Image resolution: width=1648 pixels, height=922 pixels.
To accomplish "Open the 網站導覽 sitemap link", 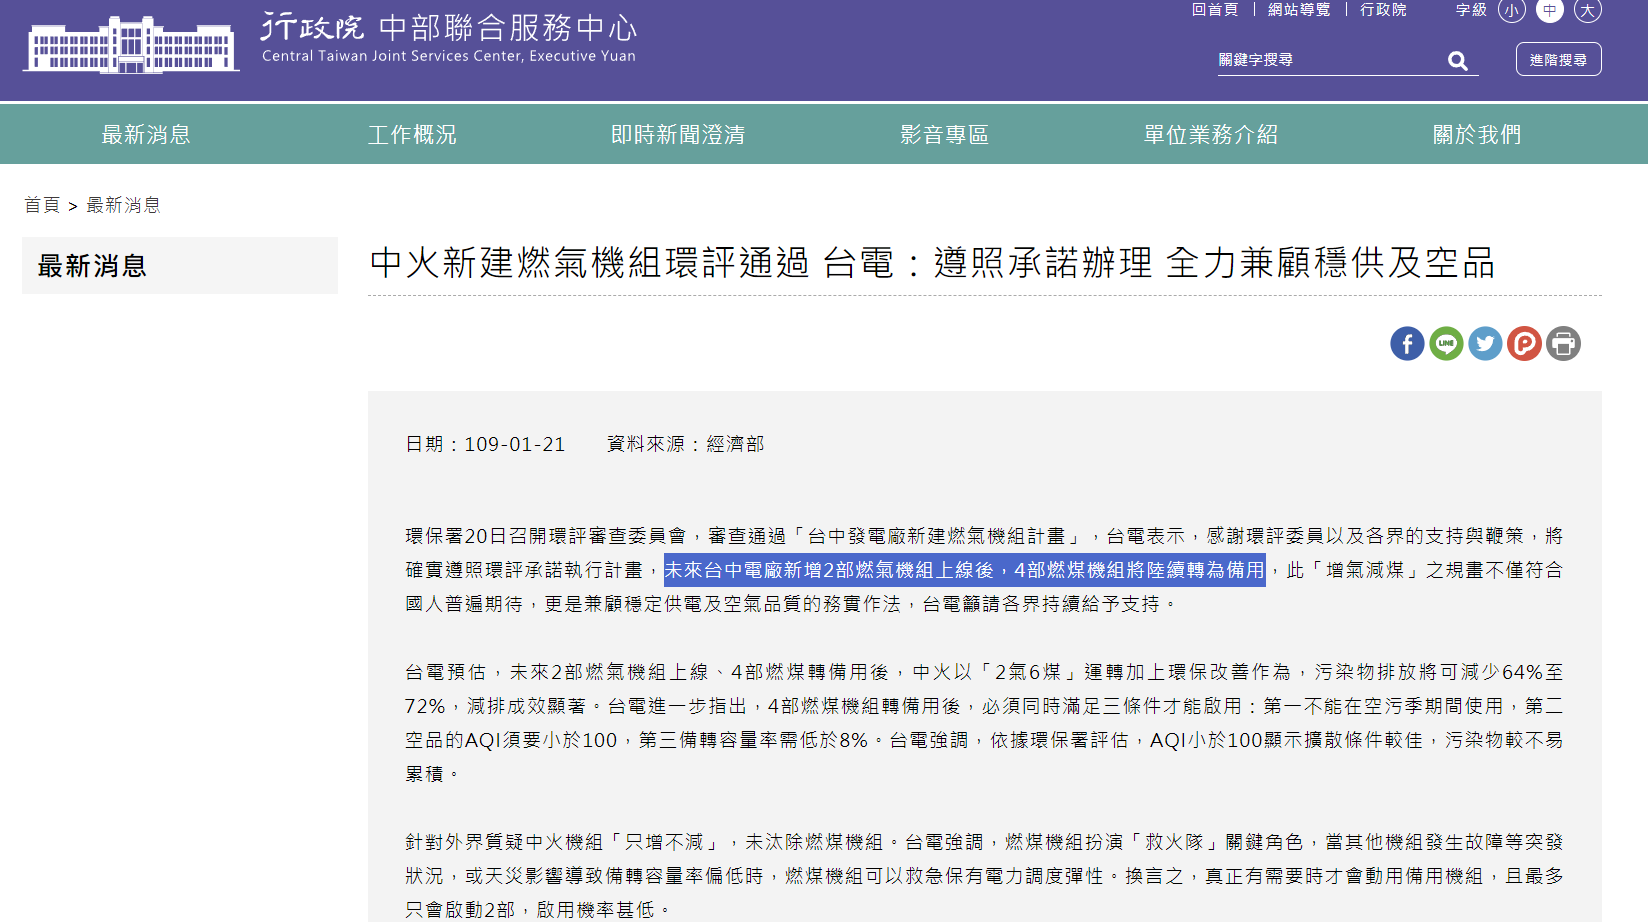I will coord(1299,10).
